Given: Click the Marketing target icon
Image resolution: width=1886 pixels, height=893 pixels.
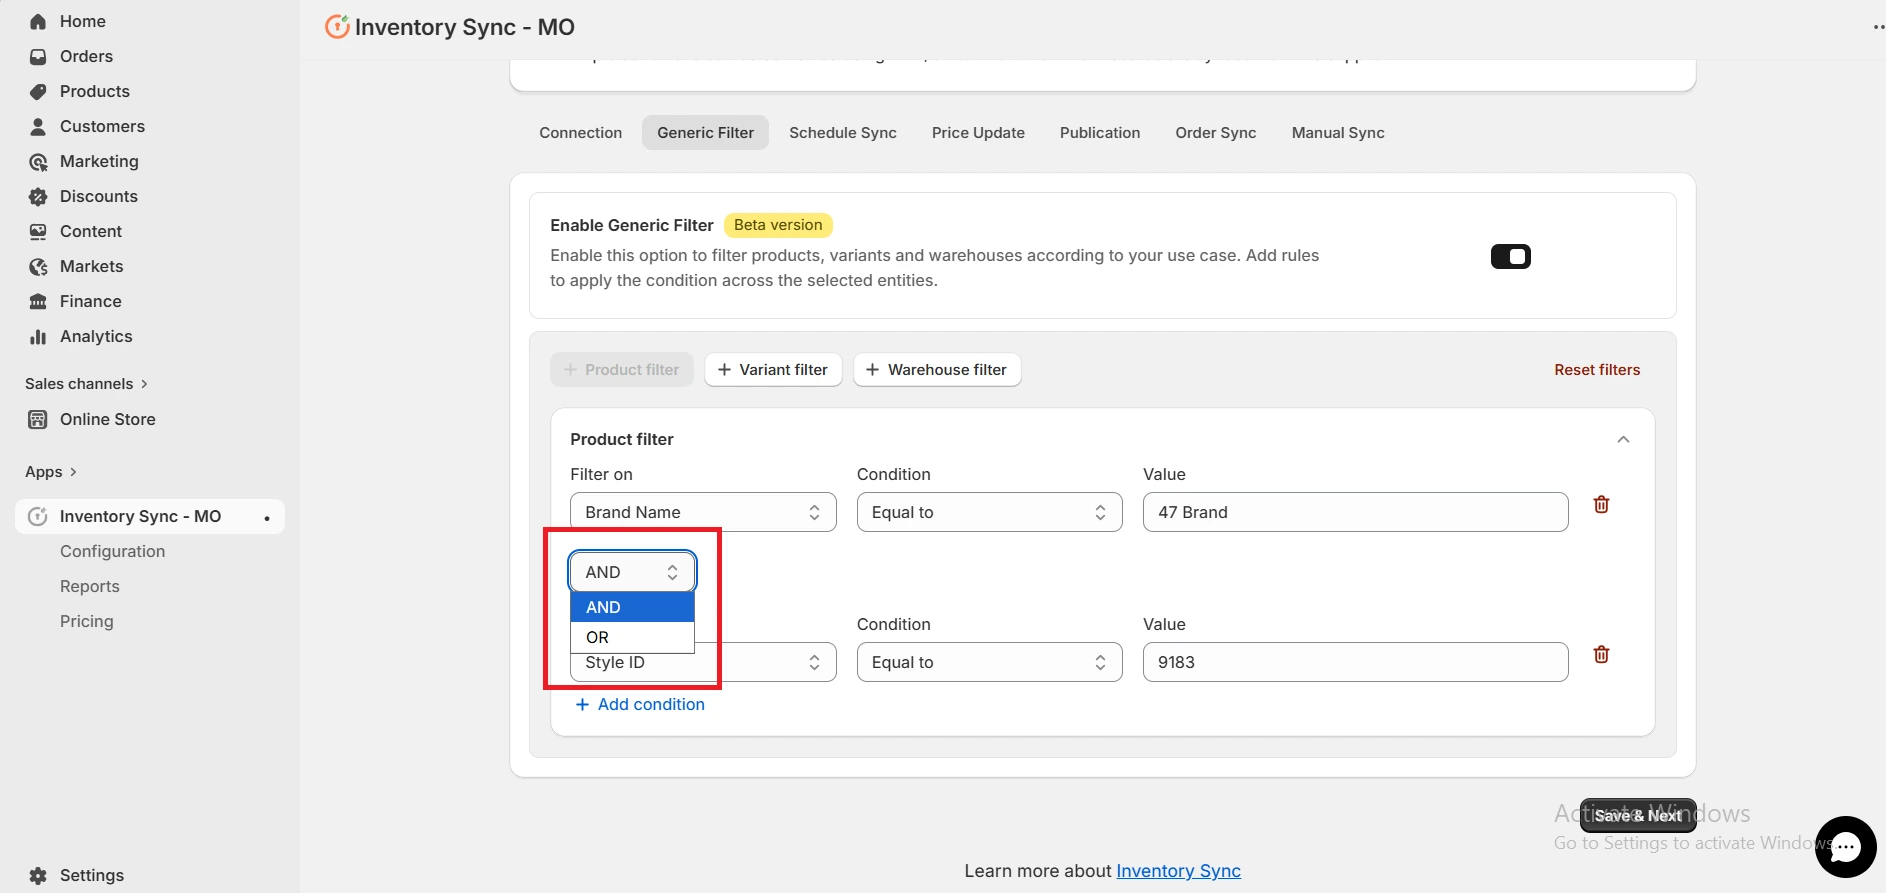Looking at the screenshot, I should pyautogui.click(x=38, y=162).
